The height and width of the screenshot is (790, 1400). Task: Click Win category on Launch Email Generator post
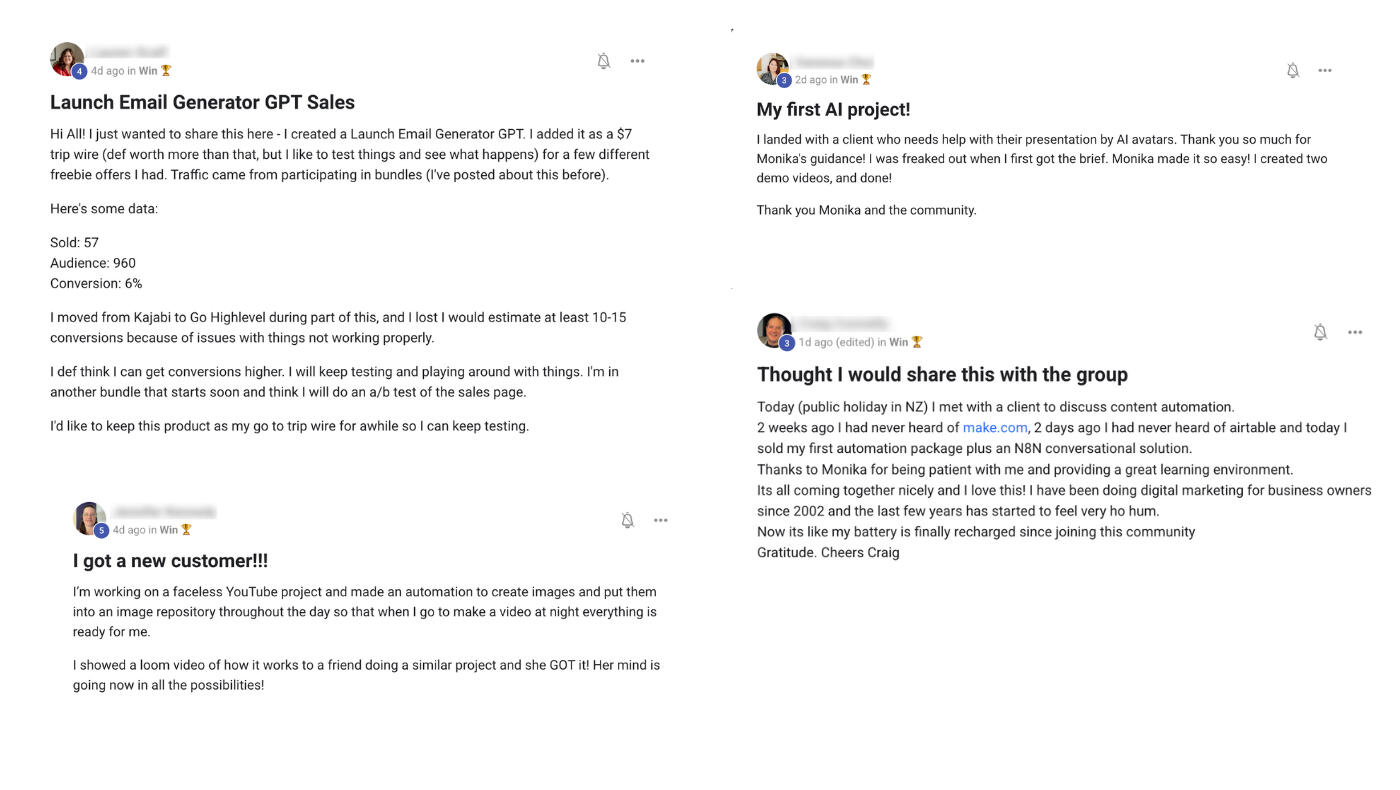click(148, 71)
